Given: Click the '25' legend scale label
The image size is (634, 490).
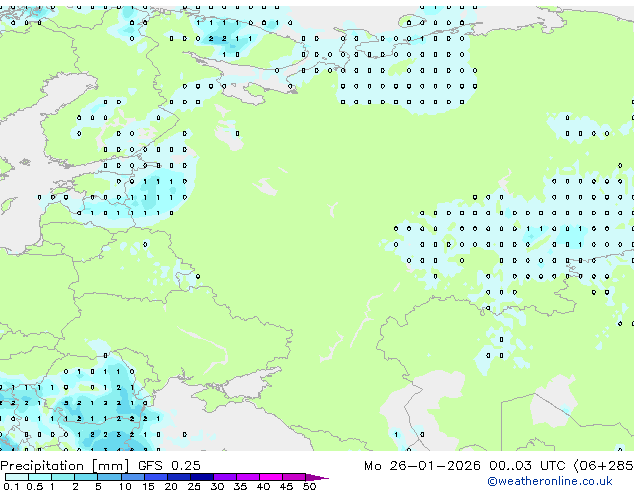Looking at the screenshot, I should [x=194, y=486].
